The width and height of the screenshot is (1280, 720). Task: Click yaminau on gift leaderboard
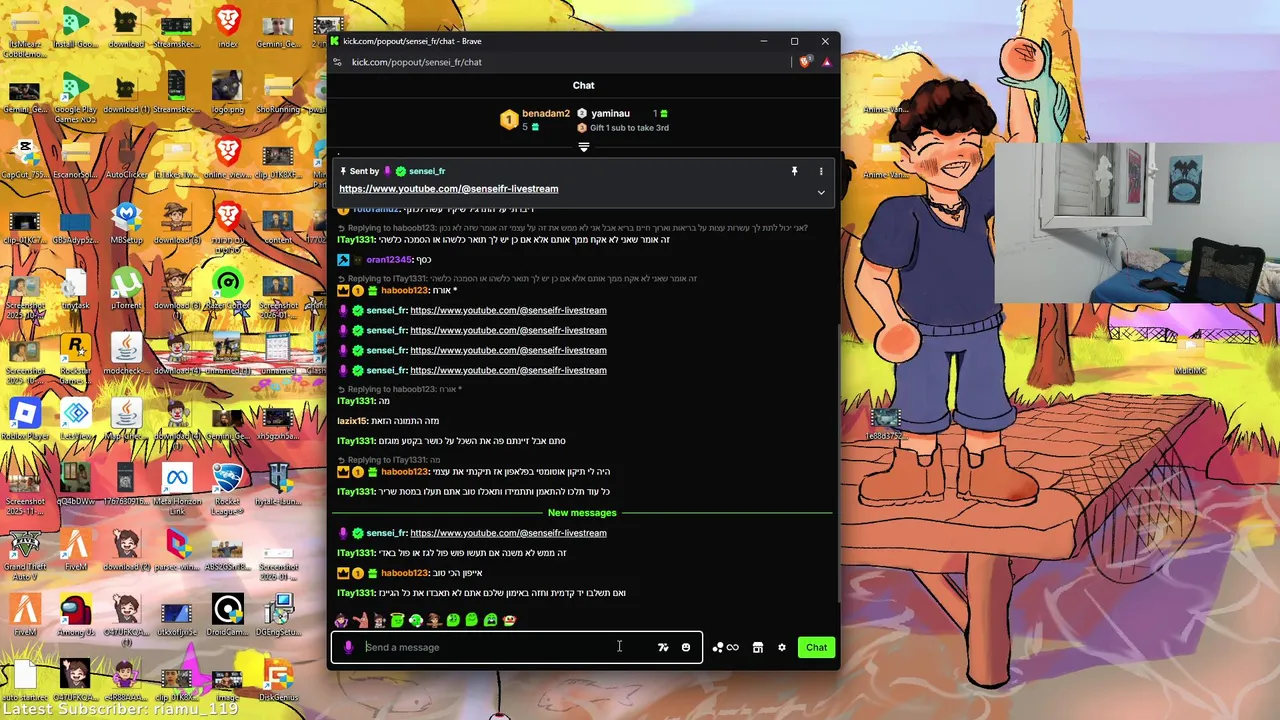coord(610,113)
